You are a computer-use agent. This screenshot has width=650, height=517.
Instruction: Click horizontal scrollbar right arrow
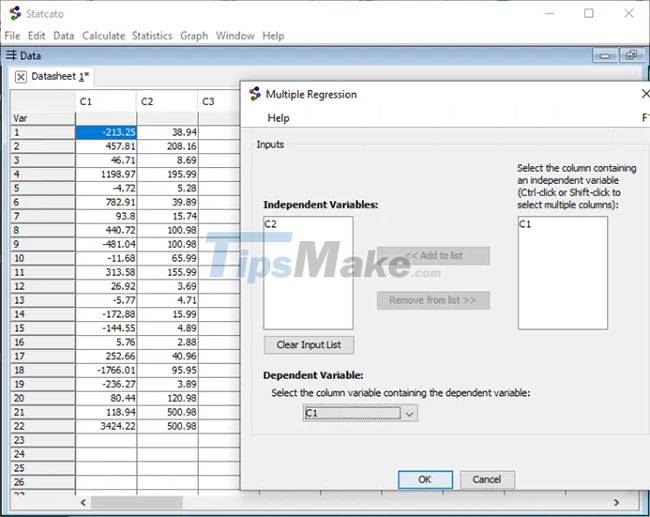click(616, 502)
